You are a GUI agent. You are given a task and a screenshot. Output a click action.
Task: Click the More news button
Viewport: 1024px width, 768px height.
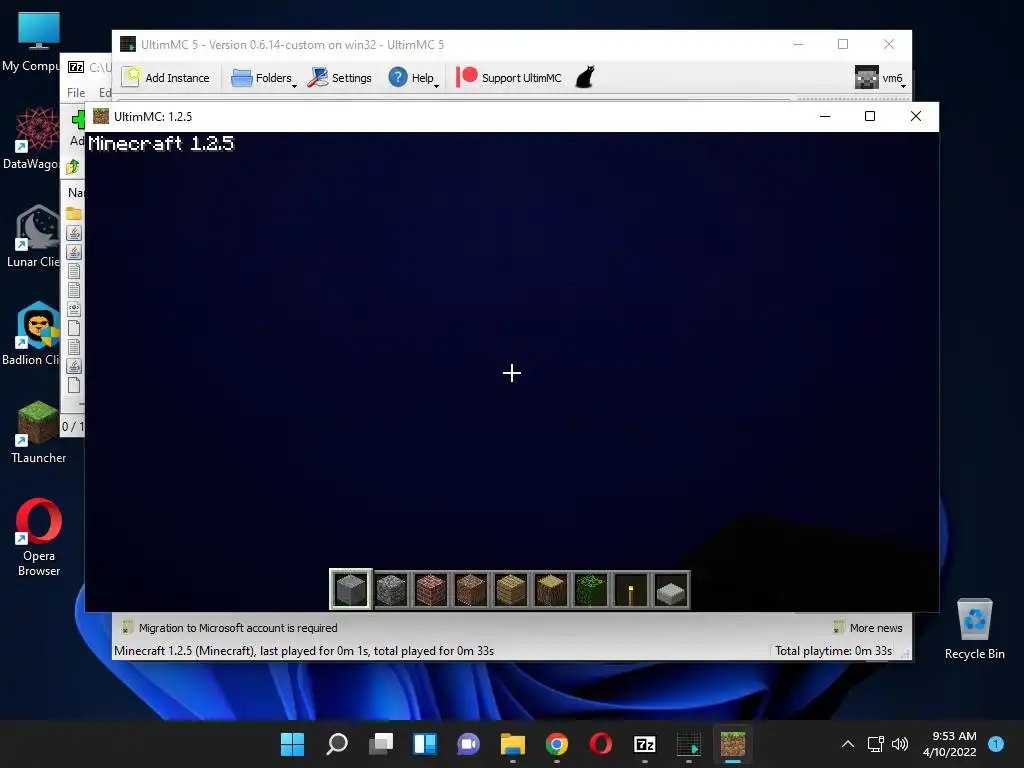click(x=868, y=628)
